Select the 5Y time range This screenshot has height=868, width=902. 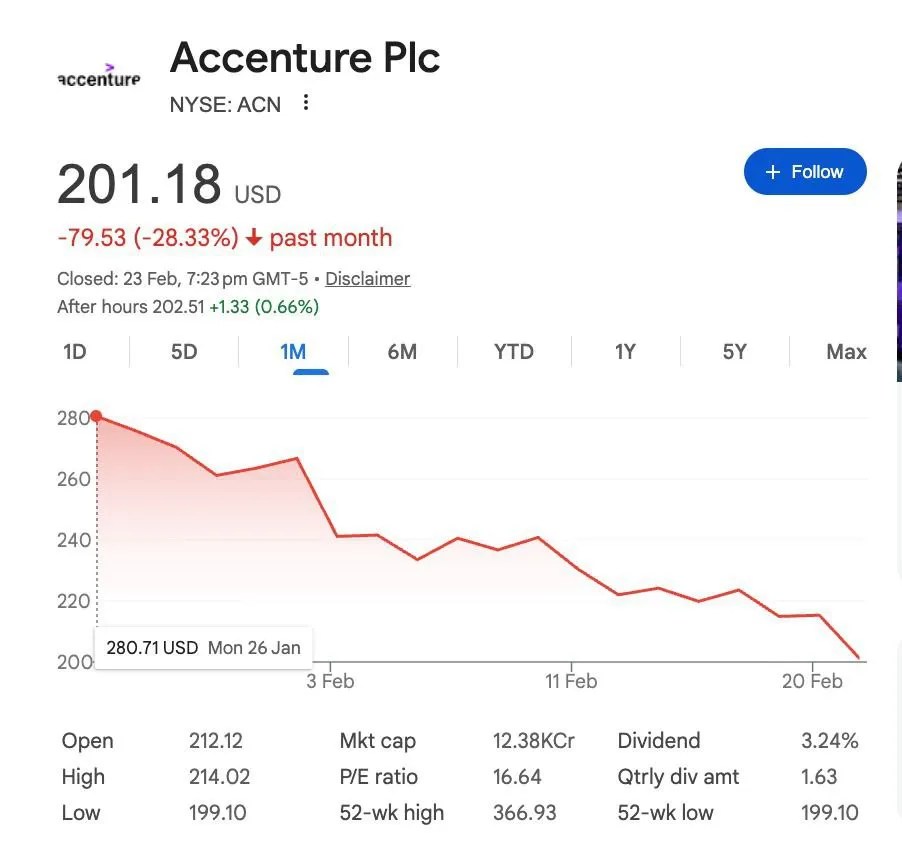click(x=734, y=351)
